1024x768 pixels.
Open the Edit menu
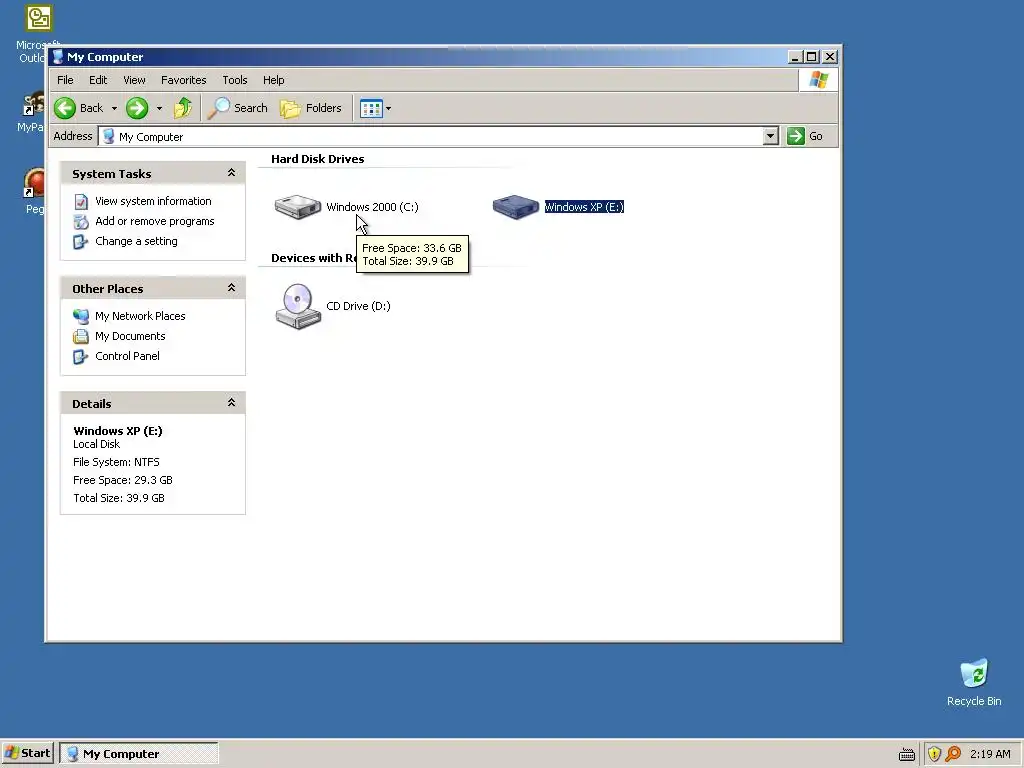pyautogui.click(x=98, y=80)
